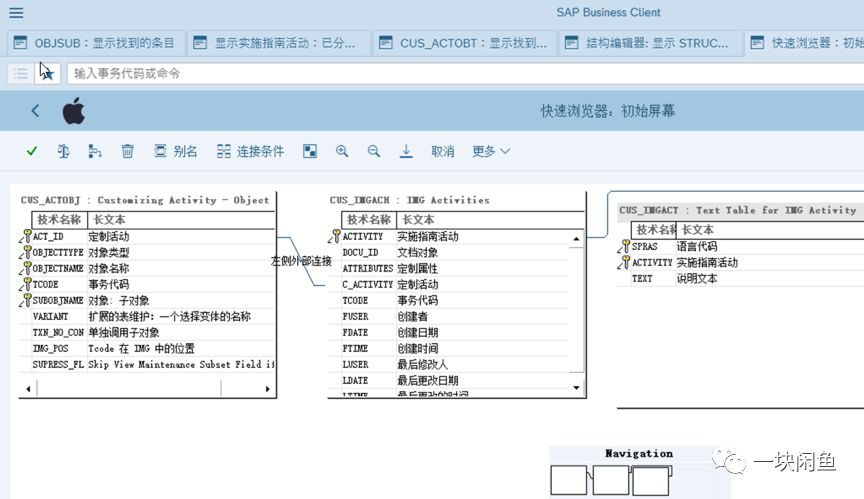The width and height of the screenshot is (864, 499).
Task: Delete with the trash can icon
Action: click(x=127, y=151)
